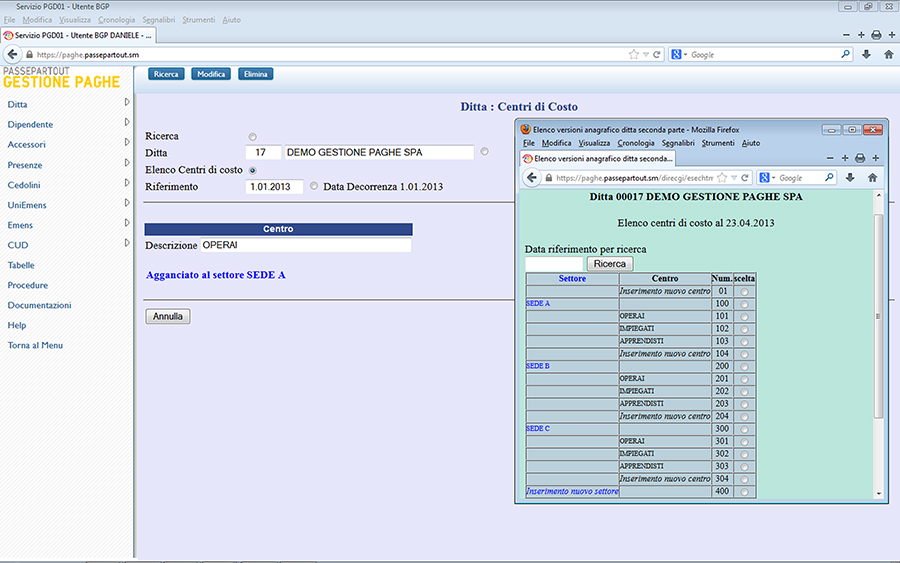
Task: Click the Descrizione field containing OPERAI
Action: point(305,245)
